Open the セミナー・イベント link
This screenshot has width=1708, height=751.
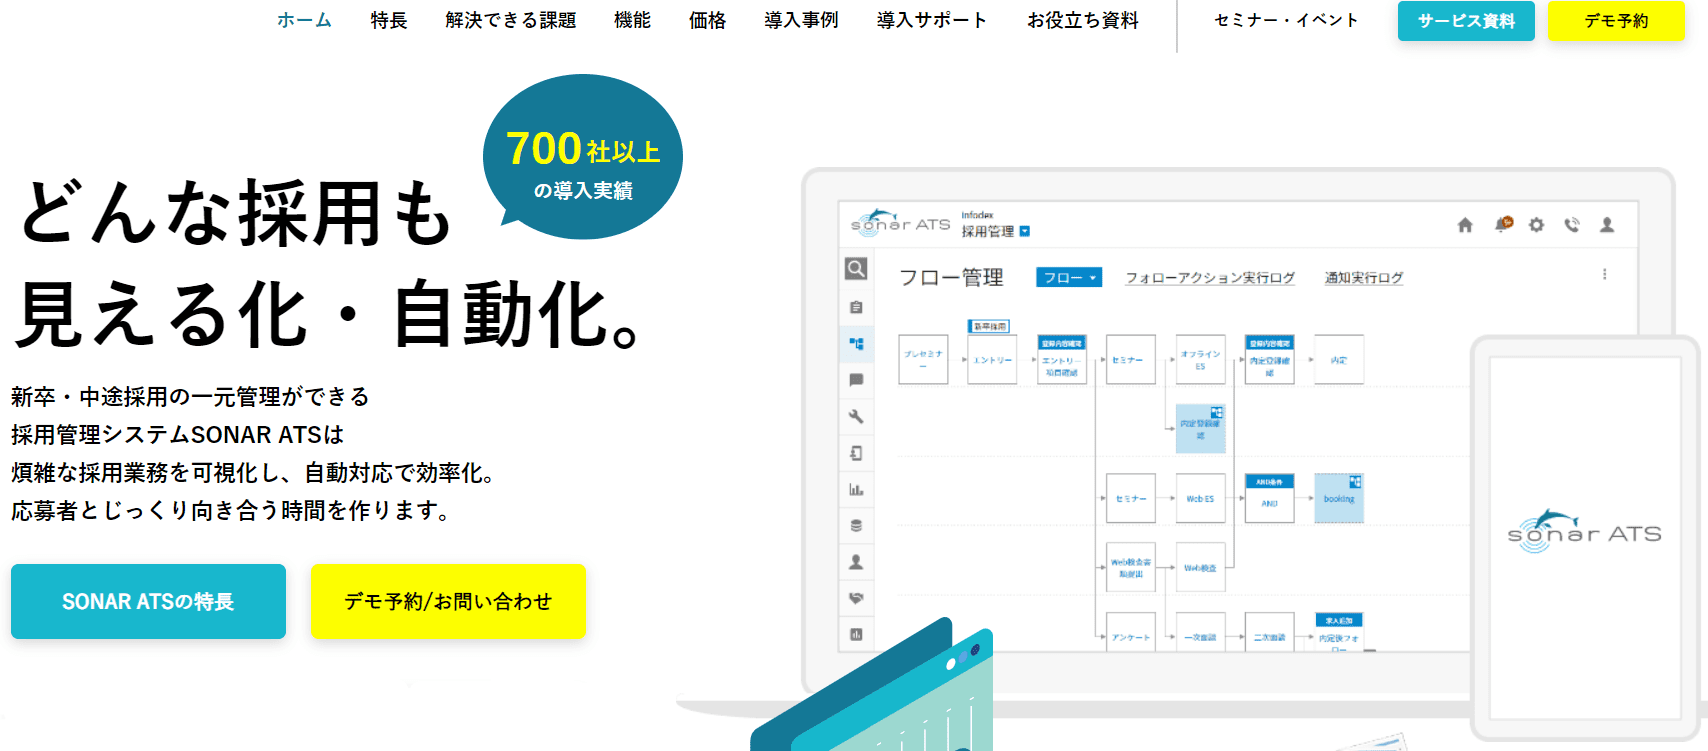1286,20
